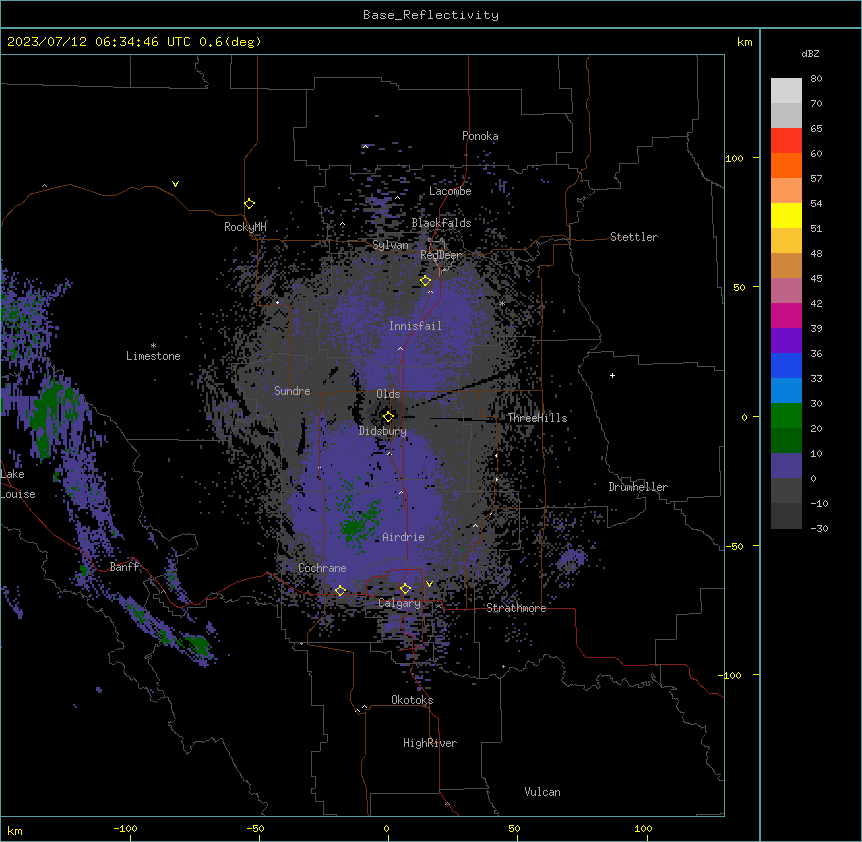Select the slate purple 0-10 dBZ band

[x=786, y=466]
